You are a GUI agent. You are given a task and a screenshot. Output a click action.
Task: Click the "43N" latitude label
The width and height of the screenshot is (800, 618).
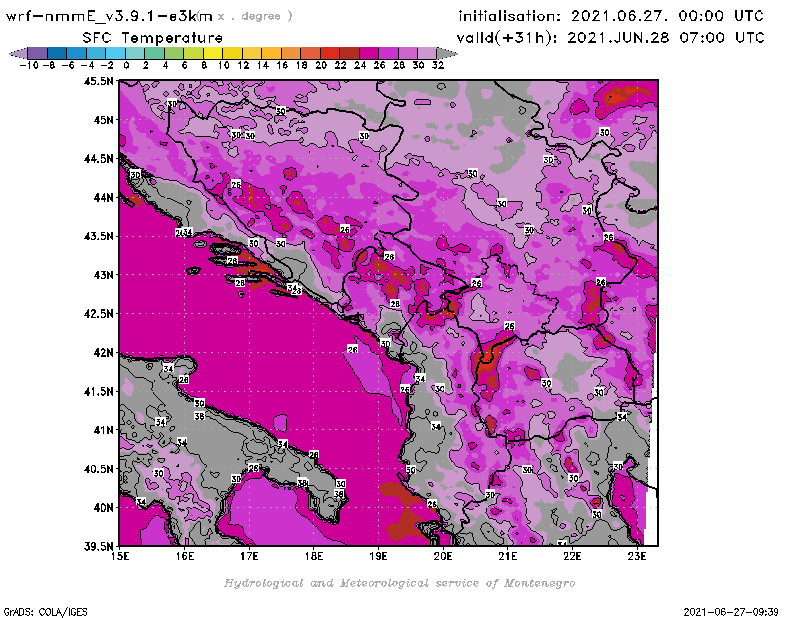pos(103,275)
